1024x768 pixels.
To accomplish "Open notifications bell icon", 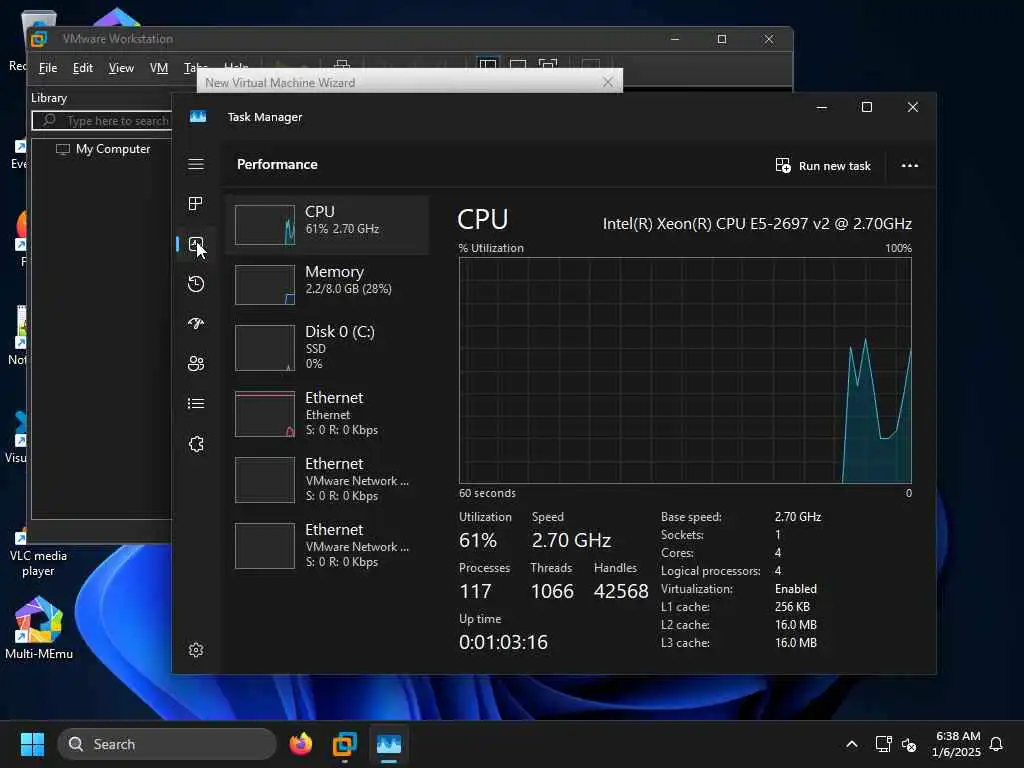I will pyautogui.click(x=996, y=744).
